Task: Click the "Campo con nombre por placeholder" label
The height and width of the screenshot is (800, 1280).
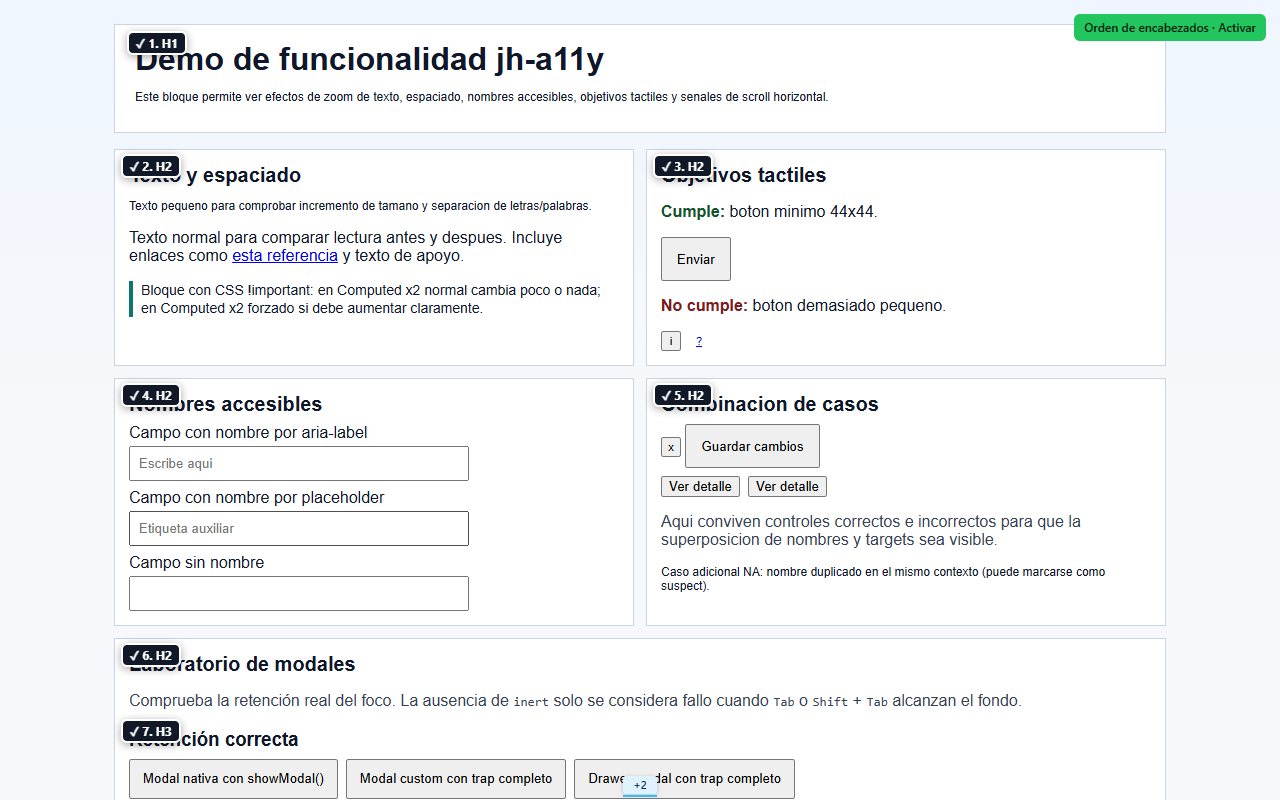Action: click(x=257, y=498)
